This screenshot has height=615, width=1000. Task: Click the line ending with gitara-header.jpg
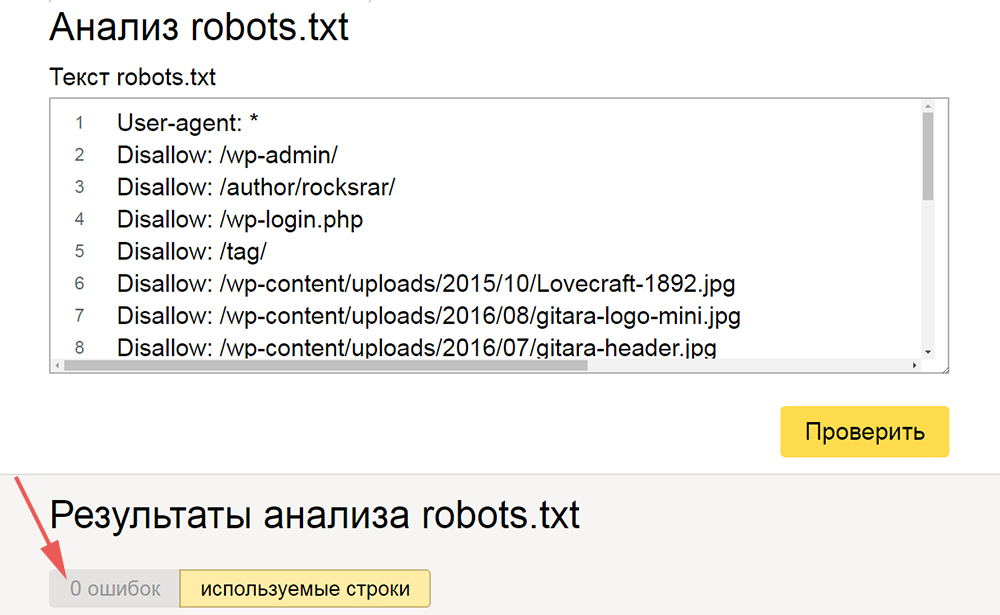(416, 348)
